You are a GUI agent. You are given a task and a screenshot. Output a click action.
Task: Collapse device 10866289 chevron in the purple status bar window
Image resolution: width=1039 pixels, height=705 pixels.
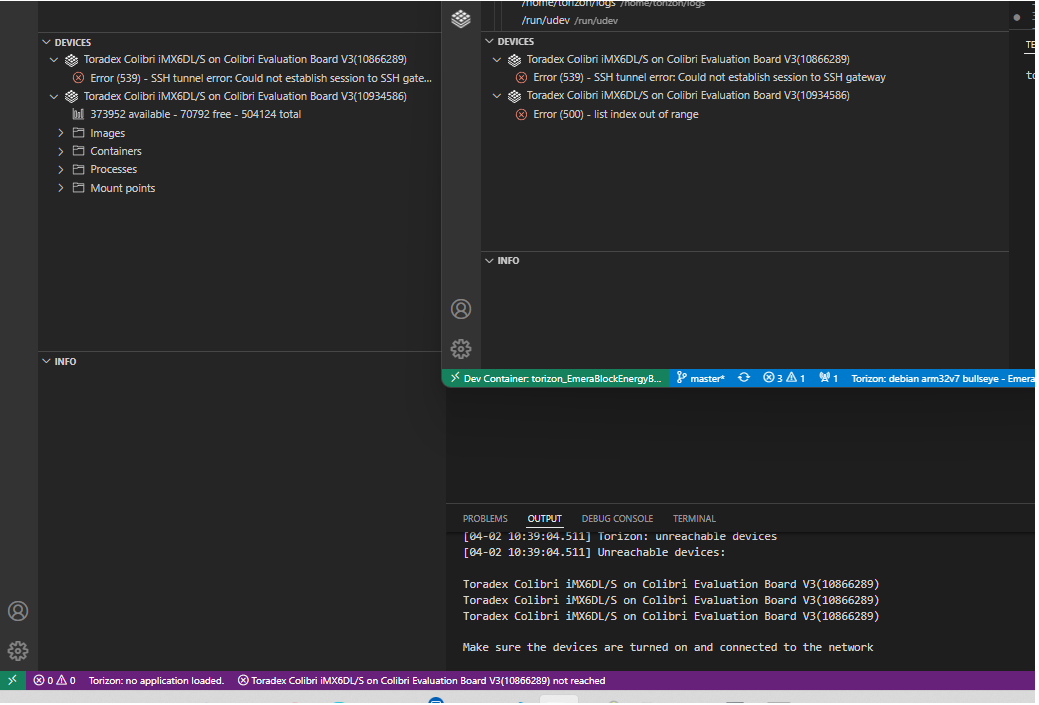click(54, 60)
